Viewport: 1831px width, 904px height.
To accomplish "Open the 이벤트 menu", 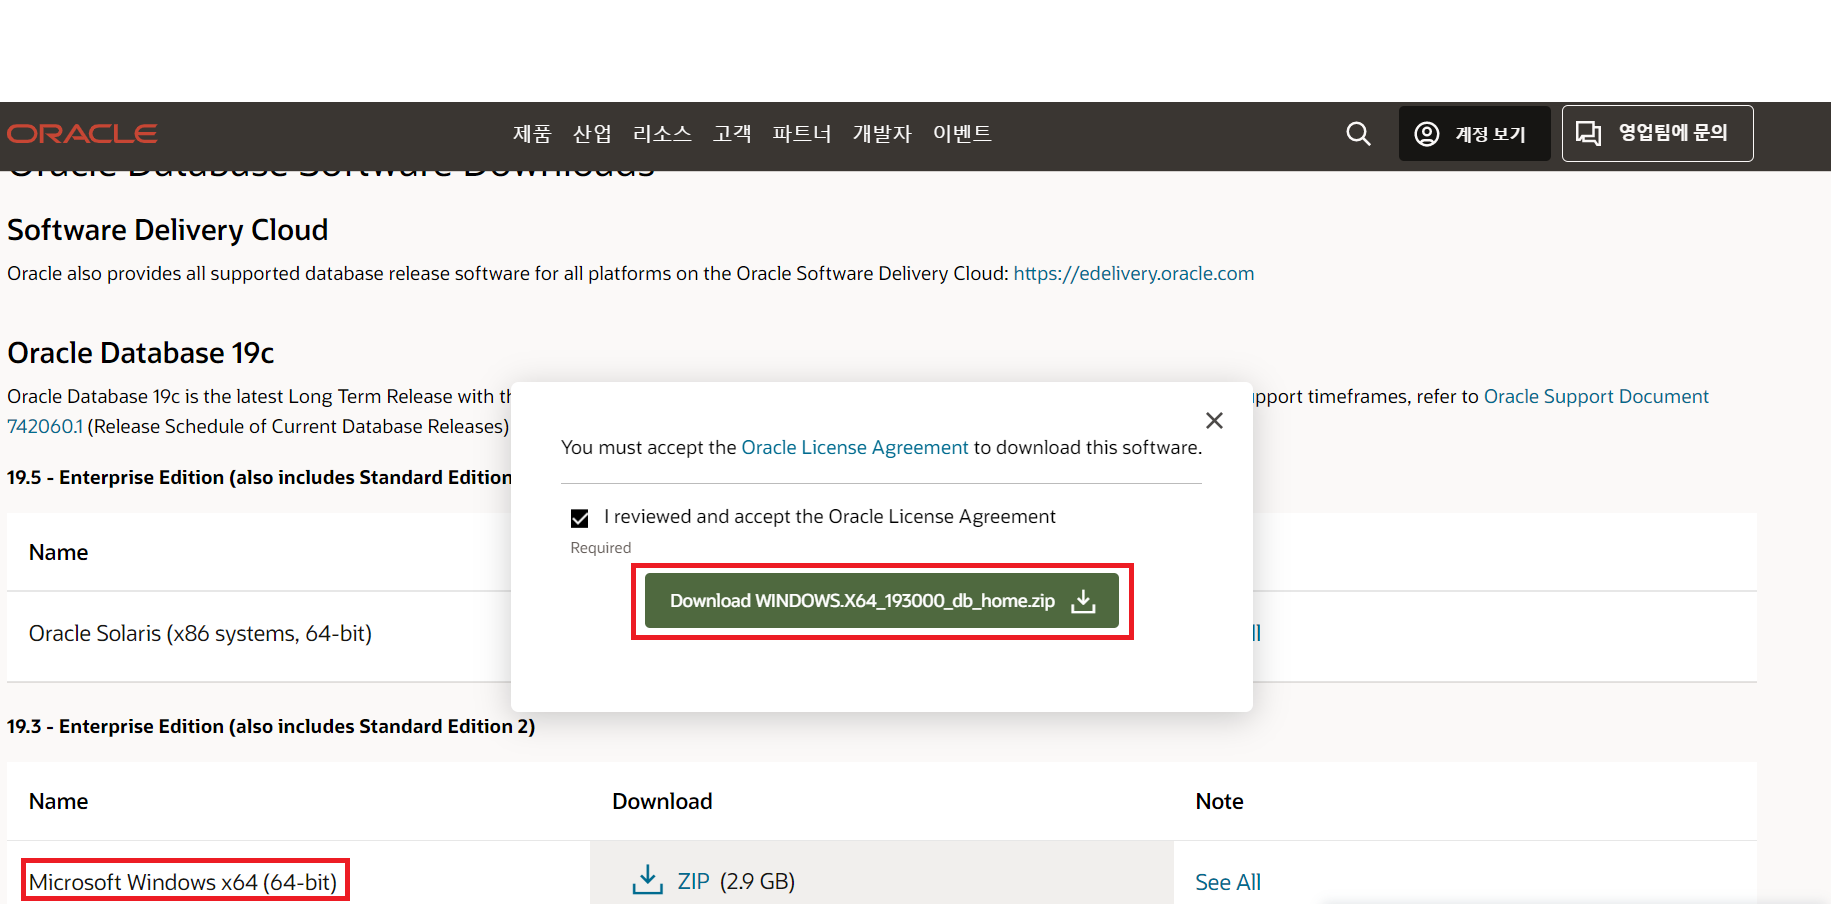I will point(962,134).
